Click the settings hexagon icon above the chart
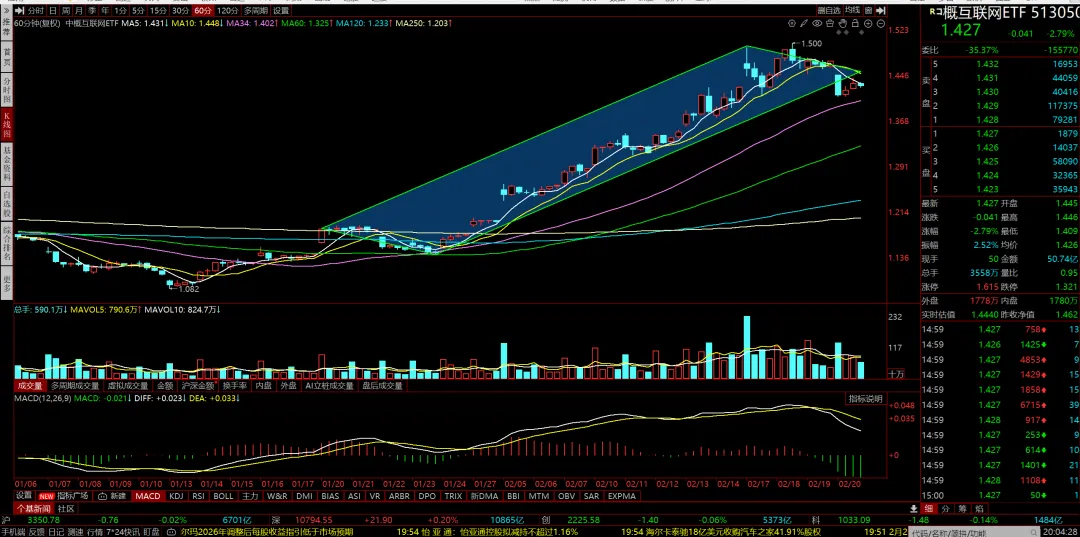1080x537 pixels. tap(791, 23)
